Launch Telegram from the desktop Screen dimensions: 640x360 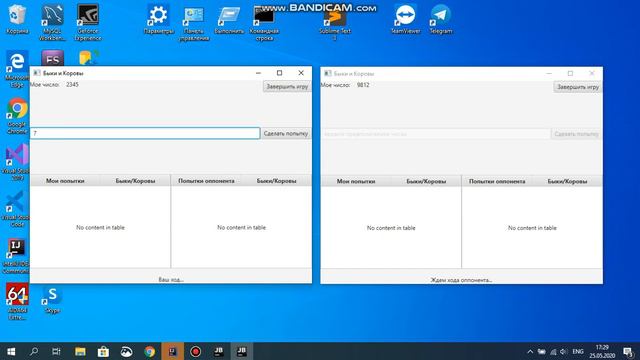441,18
